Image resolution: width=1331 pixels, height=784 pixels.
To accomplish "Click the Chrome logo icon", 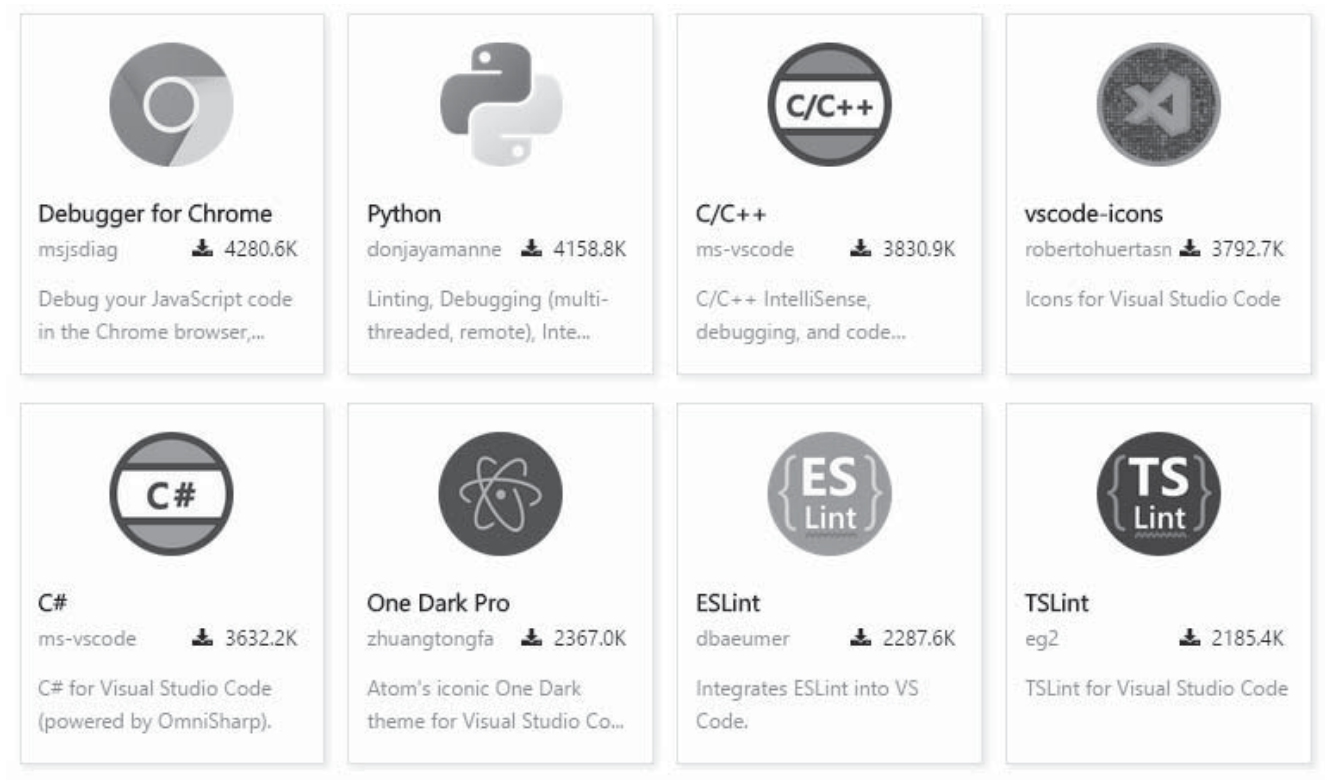I will point(172,105).
